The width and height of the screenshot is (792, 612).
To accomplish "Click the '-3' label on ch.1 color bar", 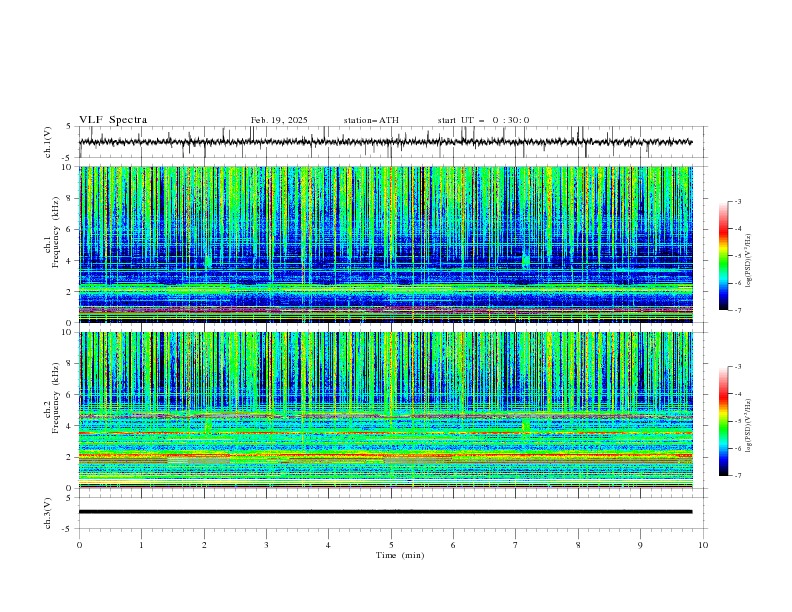I will [738, 201].
